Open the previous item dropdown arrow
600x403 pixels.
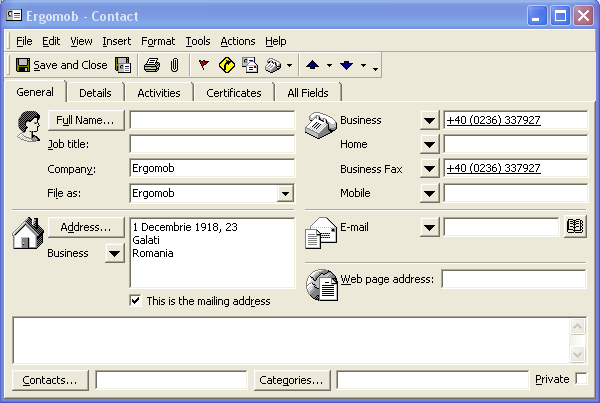pyautogui.click(x=329, y=65)
